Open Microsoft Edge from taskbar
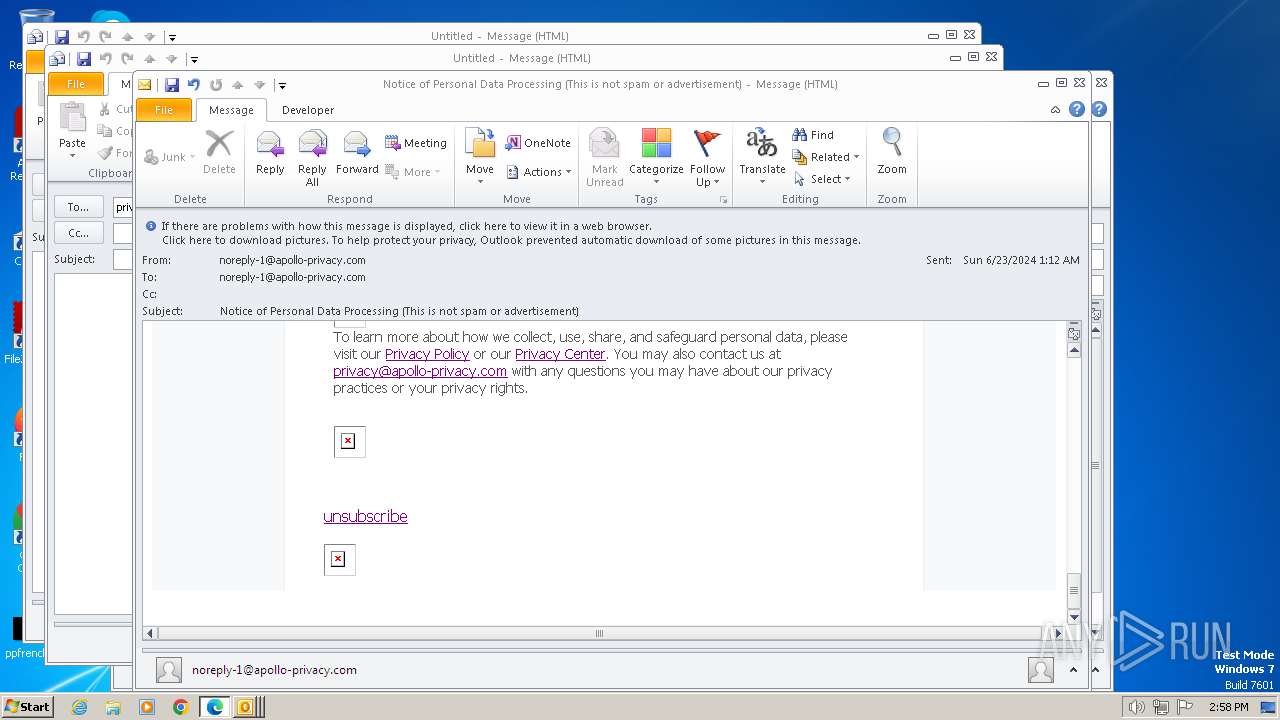Viewport: 1280px width, 720px height. tap(214, 707)
